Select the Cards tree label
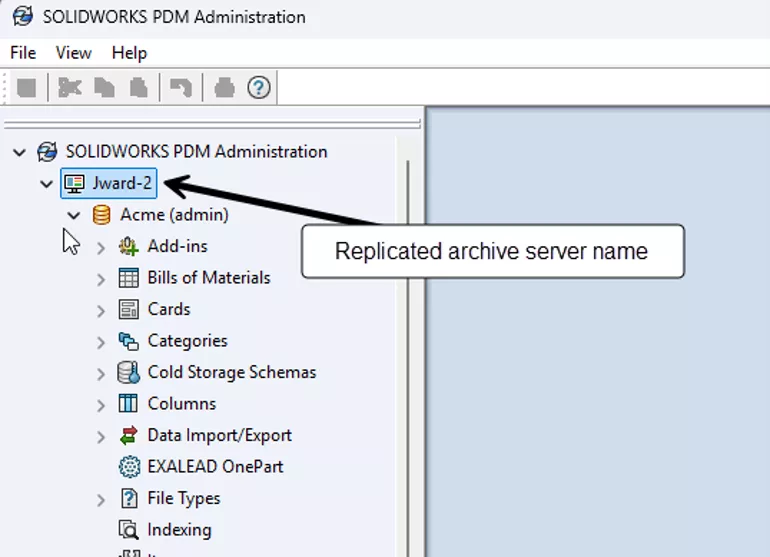 coord(168,309)
